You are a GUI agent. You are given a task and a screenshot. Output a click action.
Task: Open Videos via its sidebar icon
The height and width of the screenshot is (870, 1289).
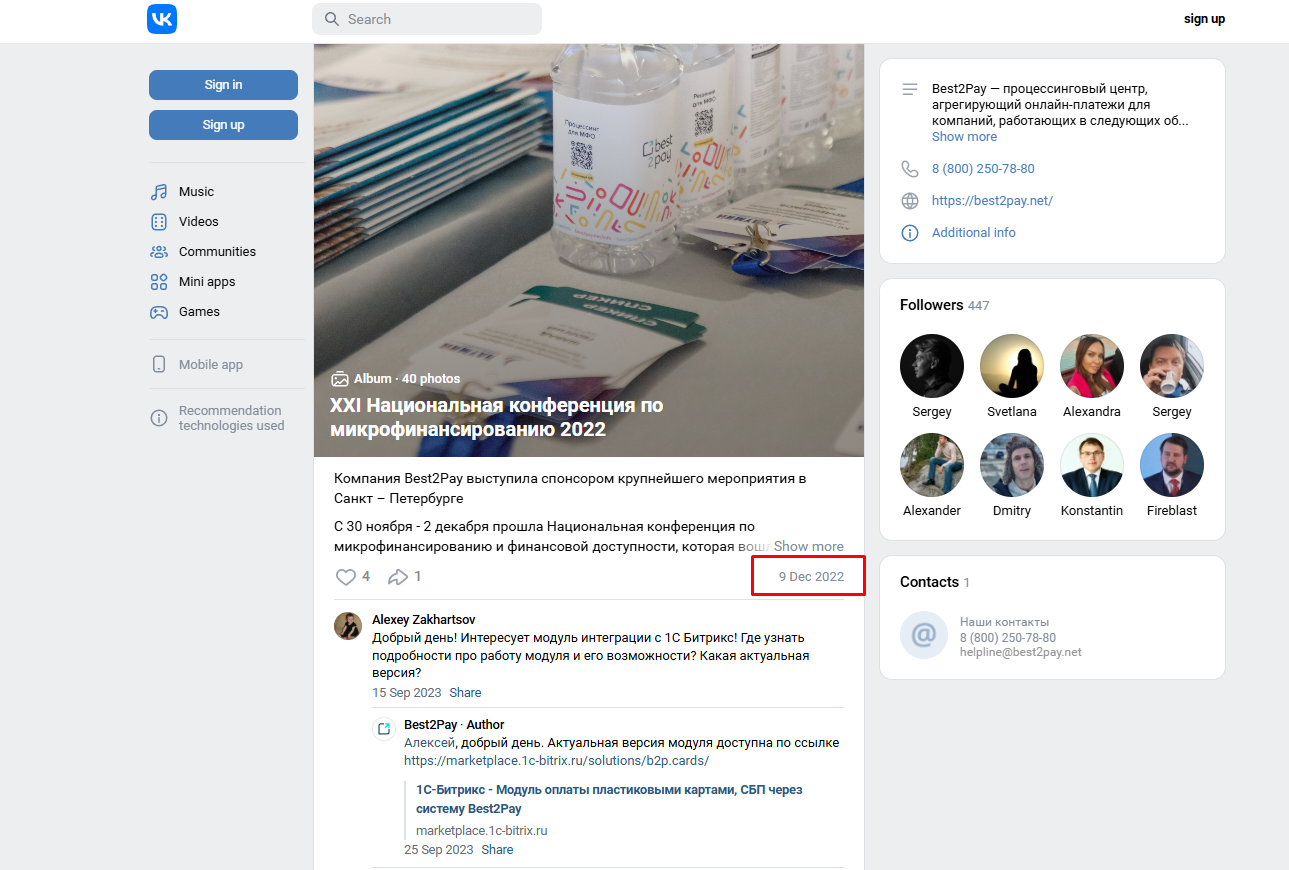click(x=159, y=221)
